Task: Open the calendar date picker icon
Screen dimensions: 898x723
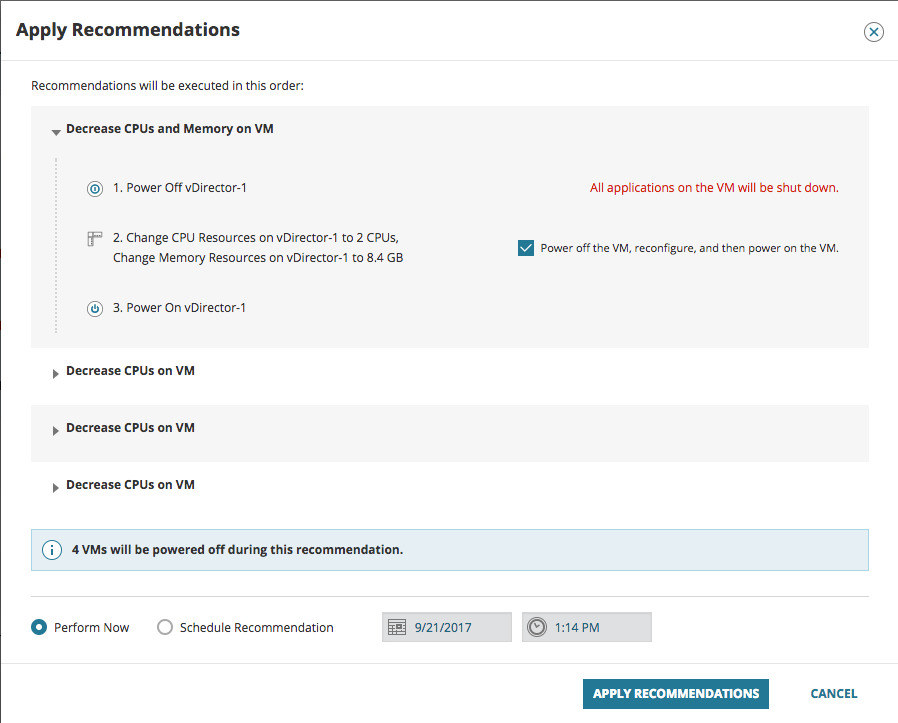Action: click(397, 628)
